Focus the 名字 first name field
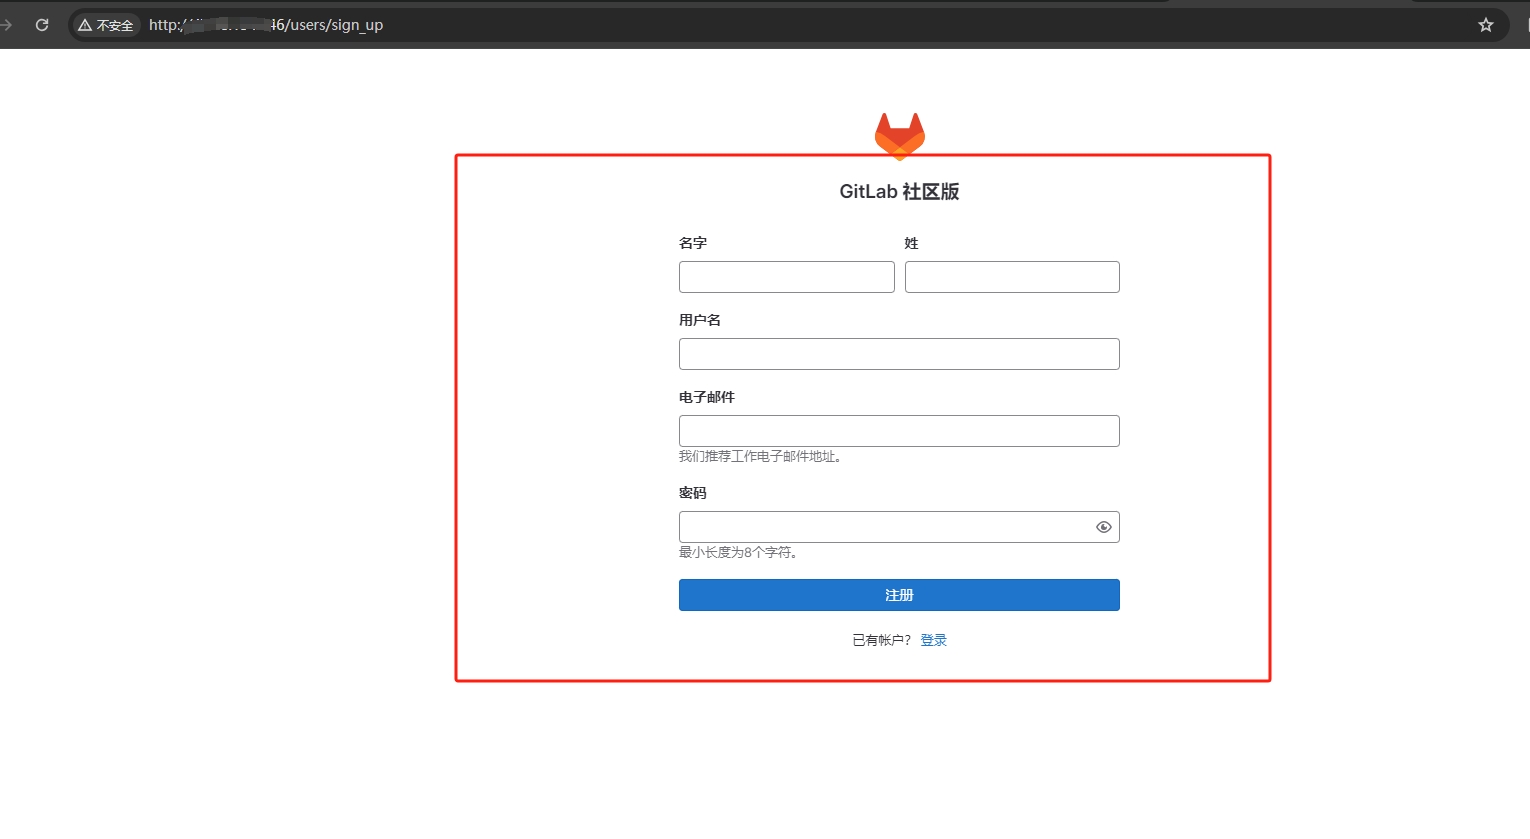Screen dimensions: 1530x839 787,277
